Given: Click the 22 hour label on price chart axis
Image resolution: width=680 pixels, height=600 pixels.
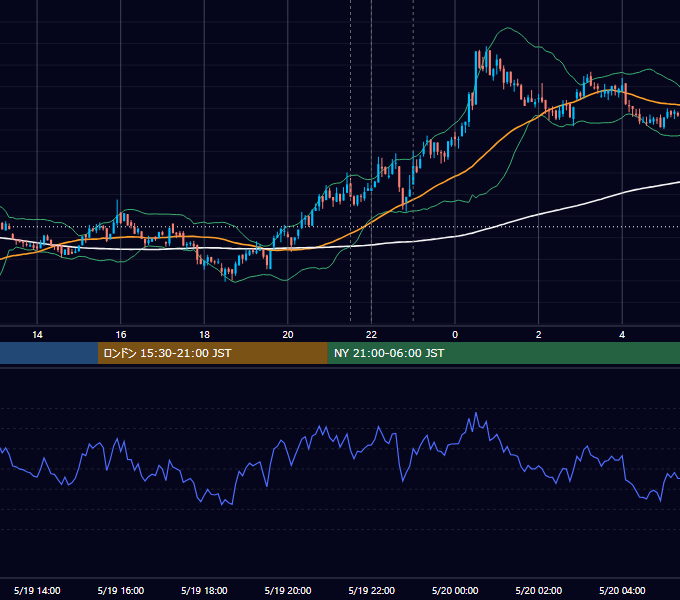Looking at the screenshot, I should click(371, 335).
